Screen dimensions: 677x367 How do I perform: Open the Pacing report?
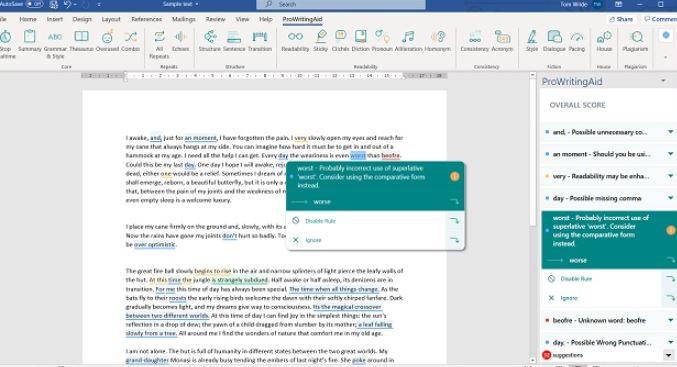[x=577, y=41]
